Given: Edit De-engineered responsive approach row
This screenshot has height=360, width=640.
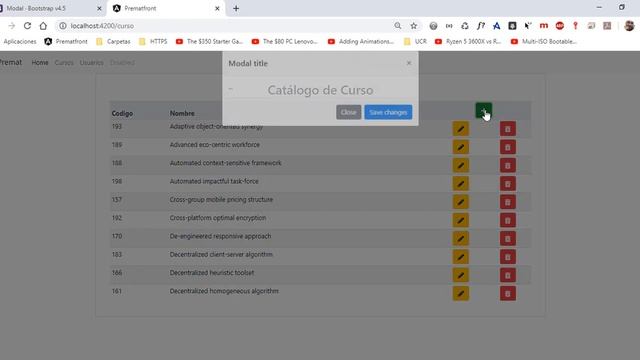Looking at the screenshot, I should point(460,239).
